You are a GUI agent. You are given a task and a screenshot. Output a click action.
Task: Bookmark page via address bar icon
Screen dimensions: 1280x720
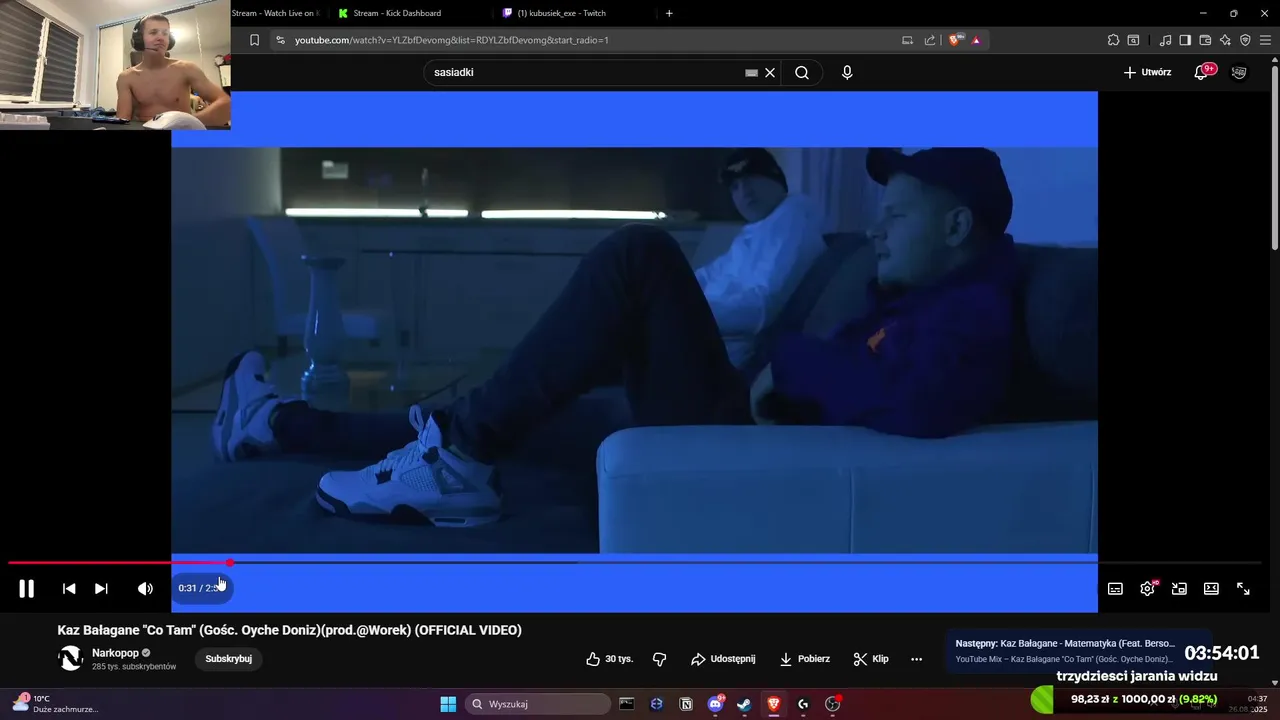coord(254,40)
